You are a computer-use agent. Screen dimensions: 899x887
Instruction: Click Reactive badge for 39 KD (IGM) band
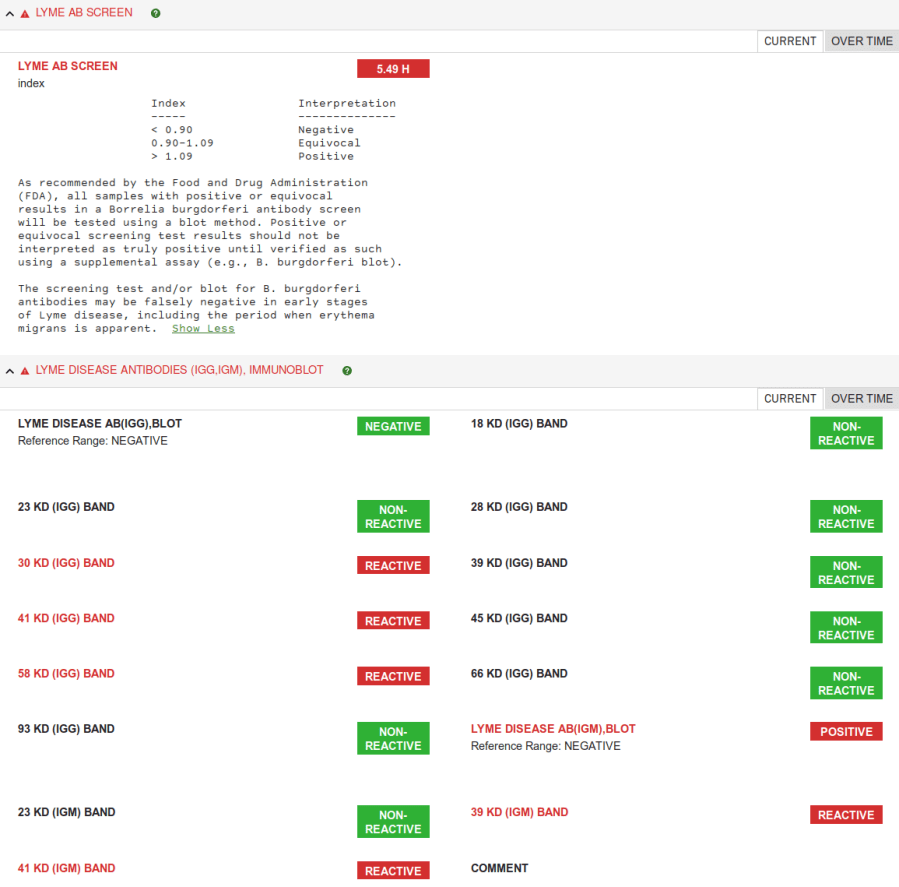(x=846, y=815)
